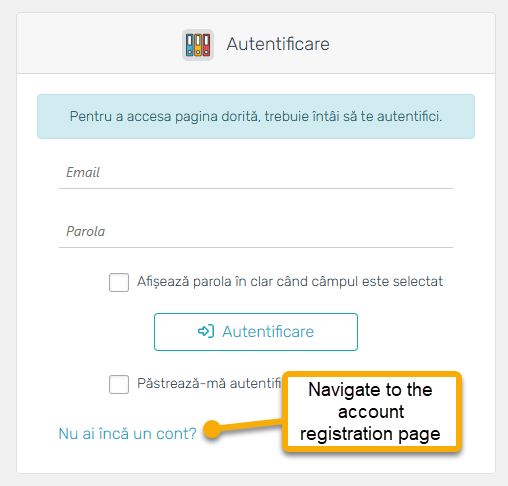The image size is (508, 486).
Task: Open the 'Nu ai încă un cont?' link
Action: 128,434
